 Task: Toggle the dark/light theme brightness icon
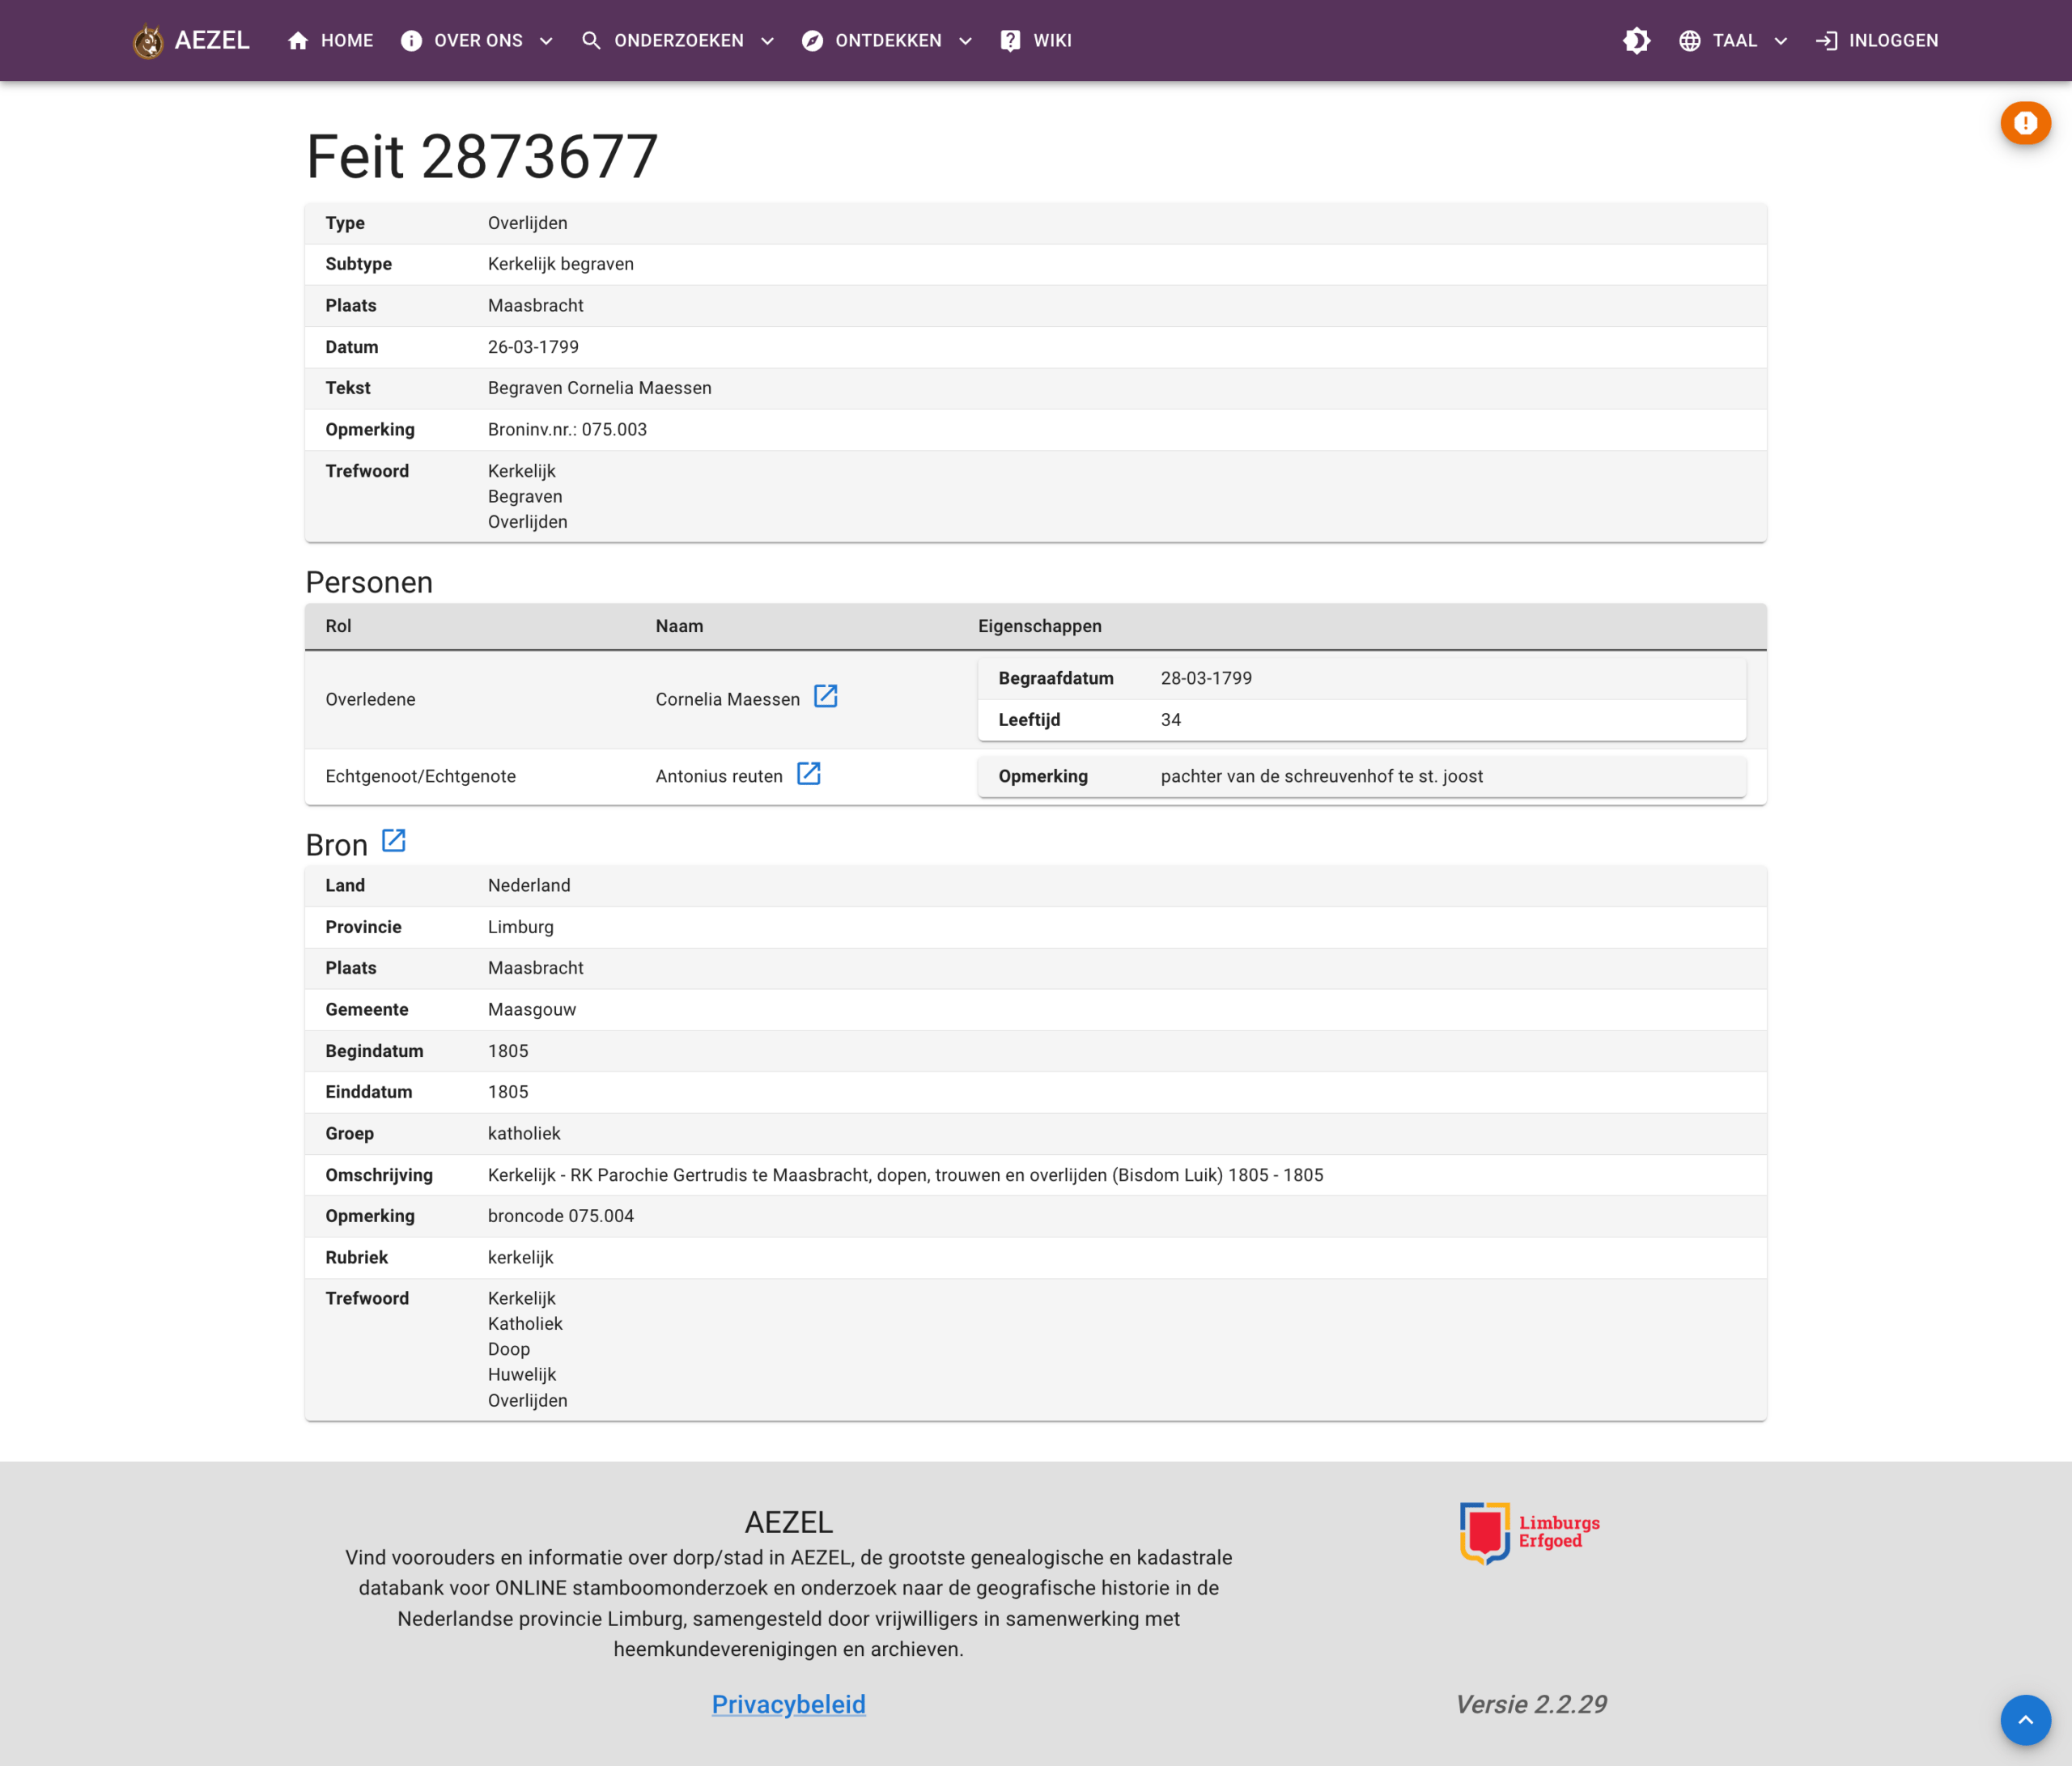1636,41
